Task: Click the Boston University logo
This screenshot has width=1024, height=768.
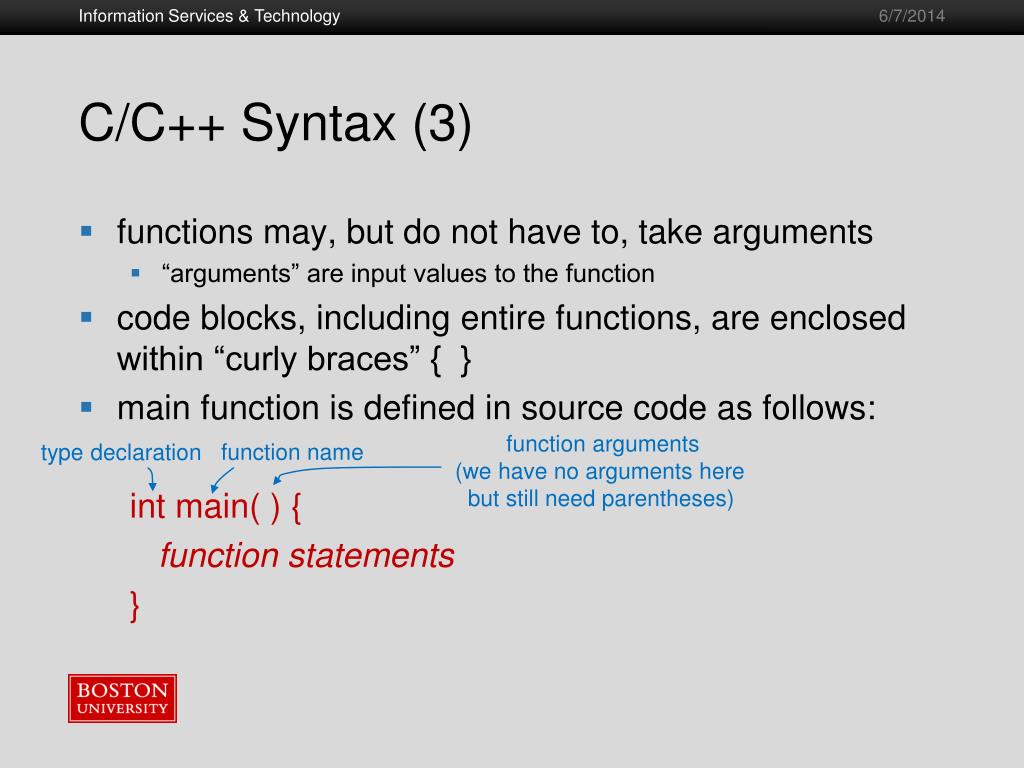Action: pyautogui.click(x=123, y=698)
